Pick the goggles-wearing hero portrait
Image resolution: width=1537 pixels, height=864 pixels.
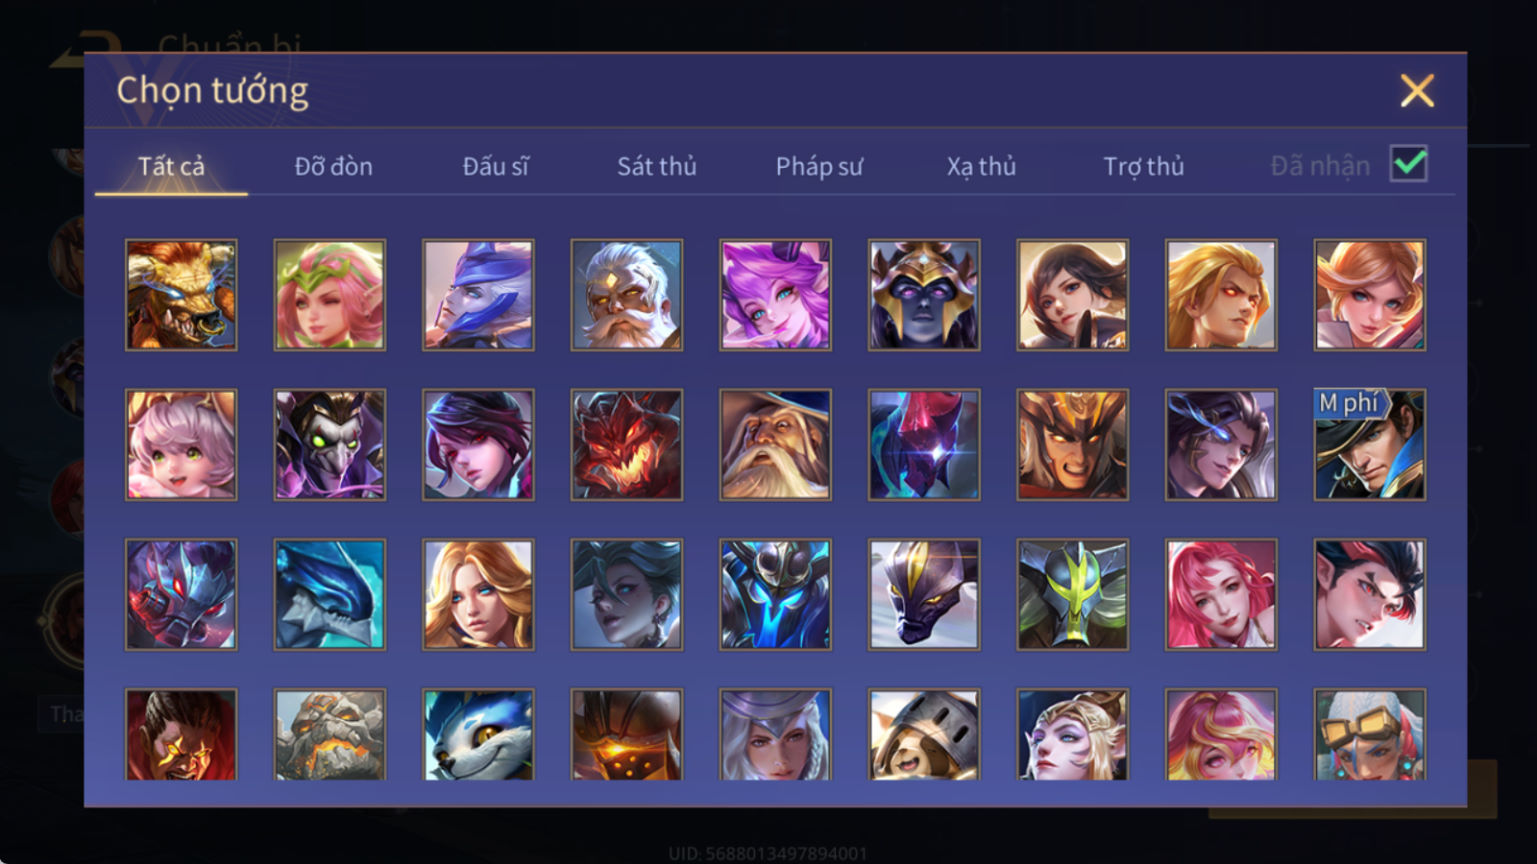click(1370, 735)
